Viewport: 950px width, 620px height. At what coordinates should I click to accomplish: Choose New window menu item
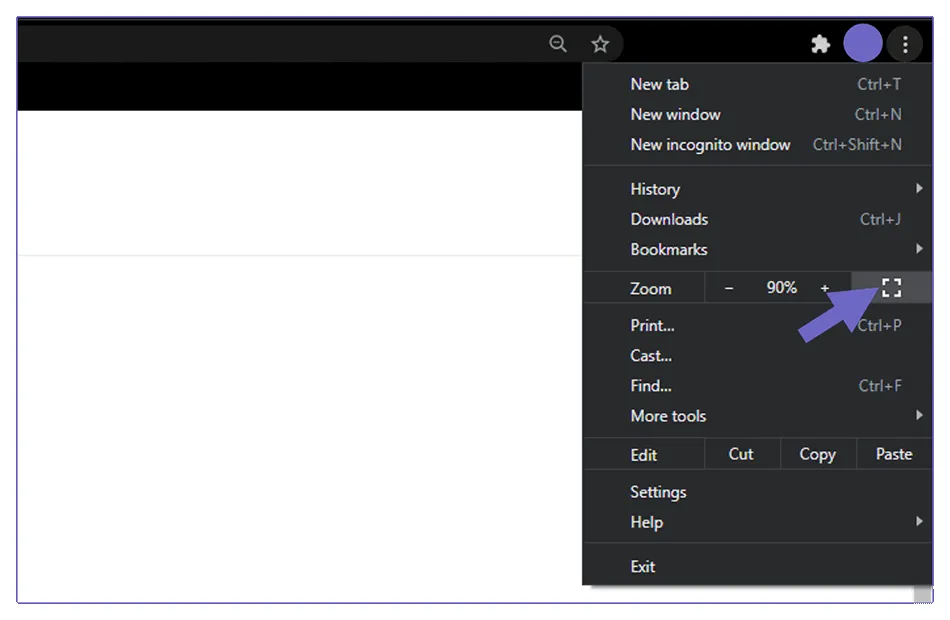point(757,115)
